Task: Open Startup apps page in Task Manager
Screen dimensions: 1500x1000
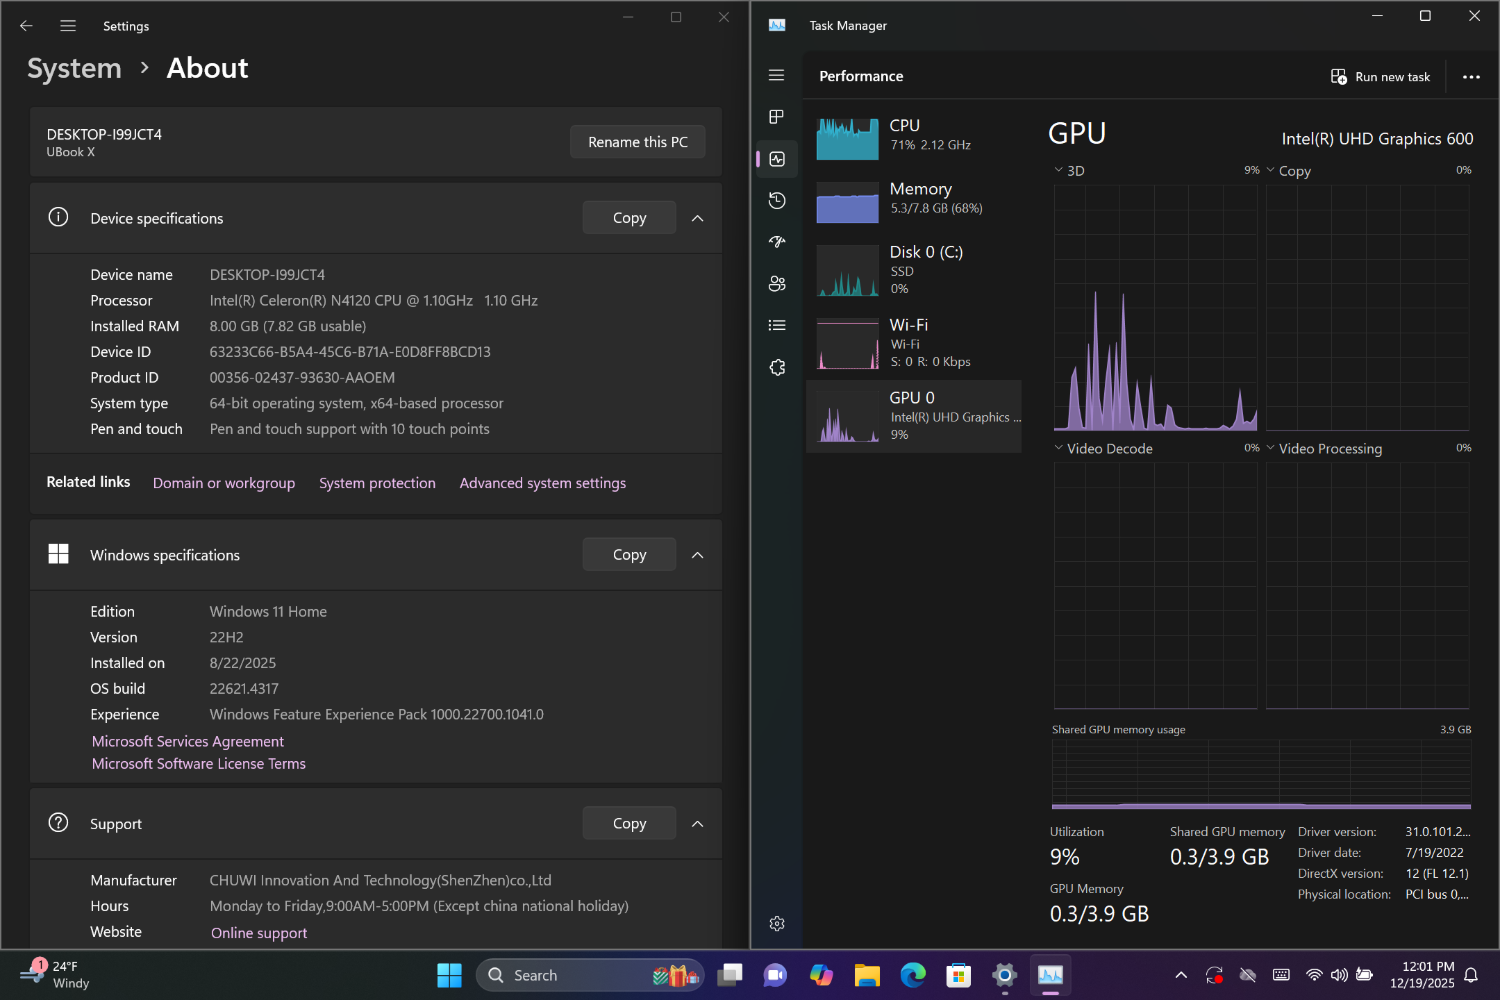Action: click(777, 242)
